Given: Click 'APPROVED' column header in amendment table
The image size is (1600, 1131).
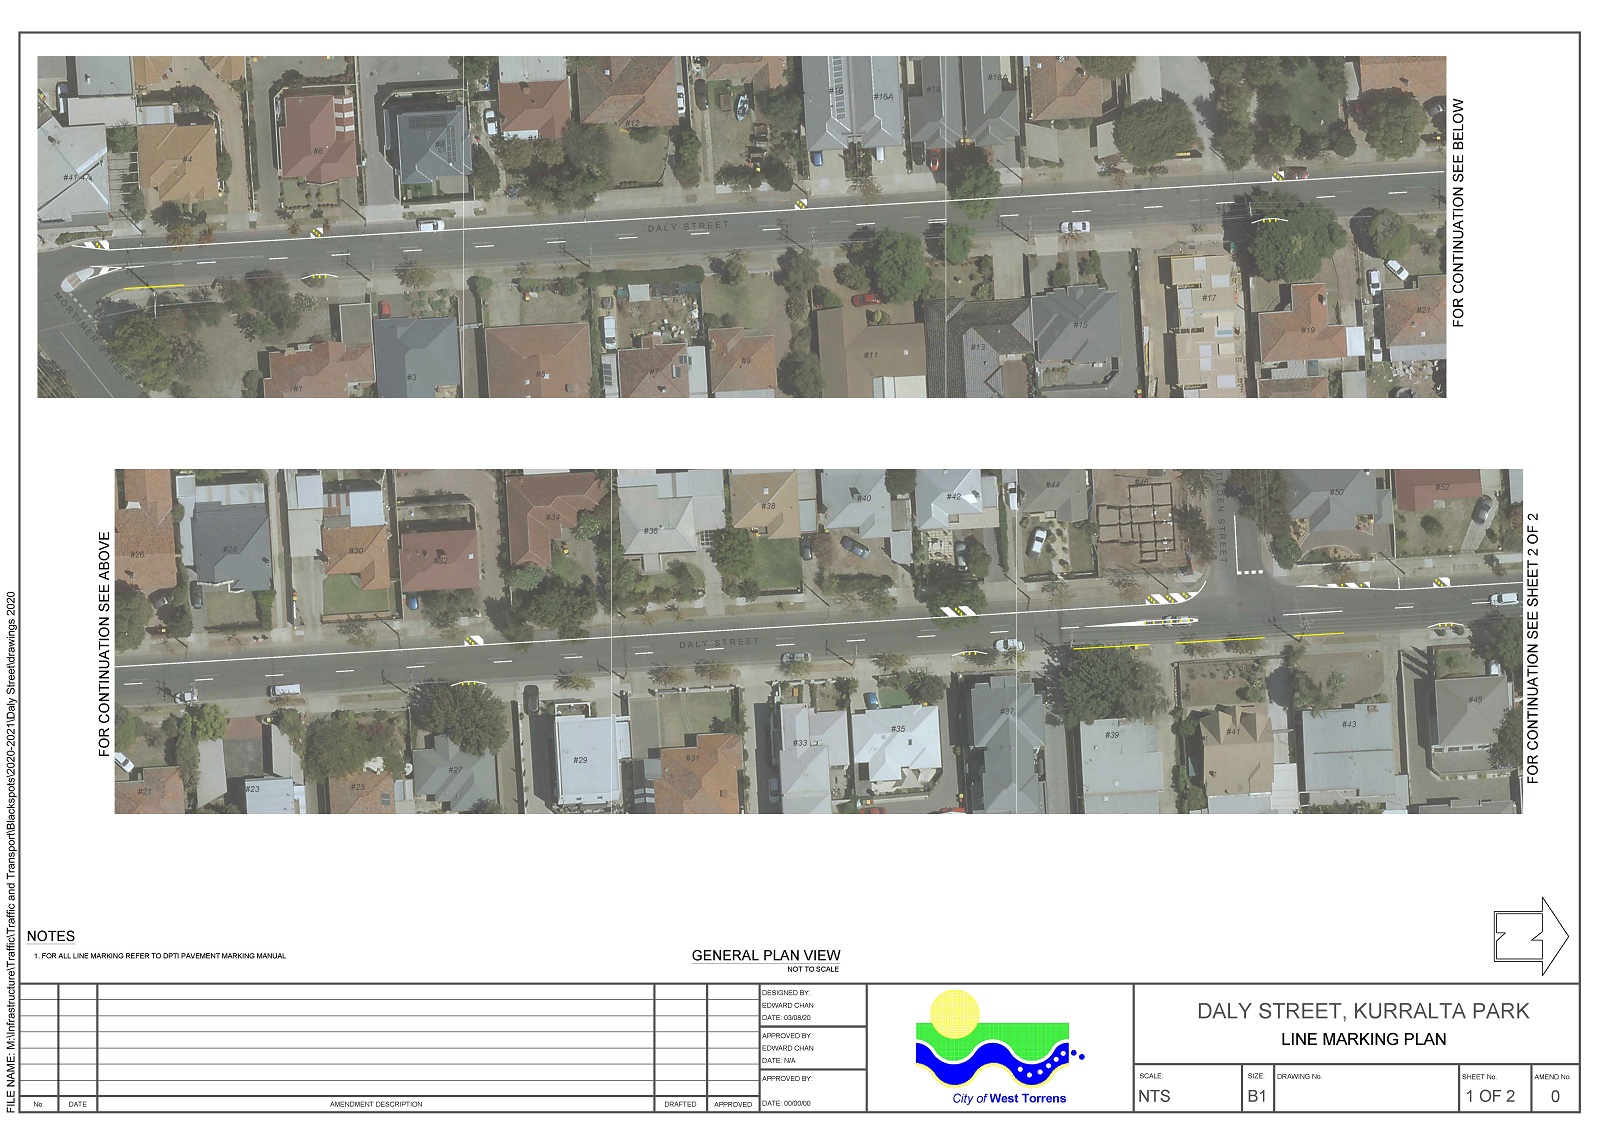Looking at the screenshot, I should (733, 1104).
